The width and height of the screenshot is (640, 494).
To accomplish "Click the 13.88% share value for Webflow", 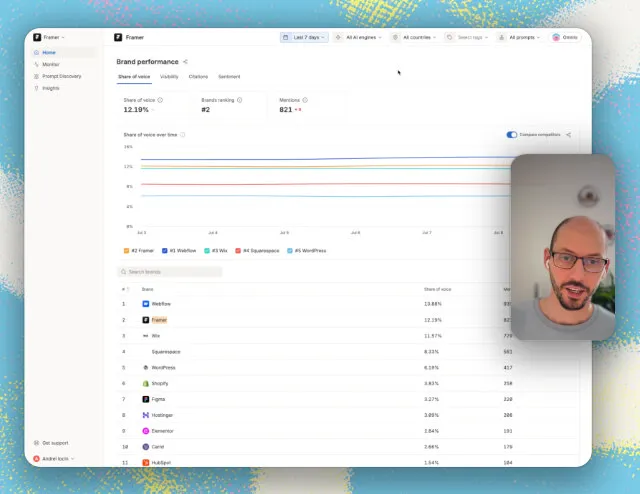I will pos(433,304).
